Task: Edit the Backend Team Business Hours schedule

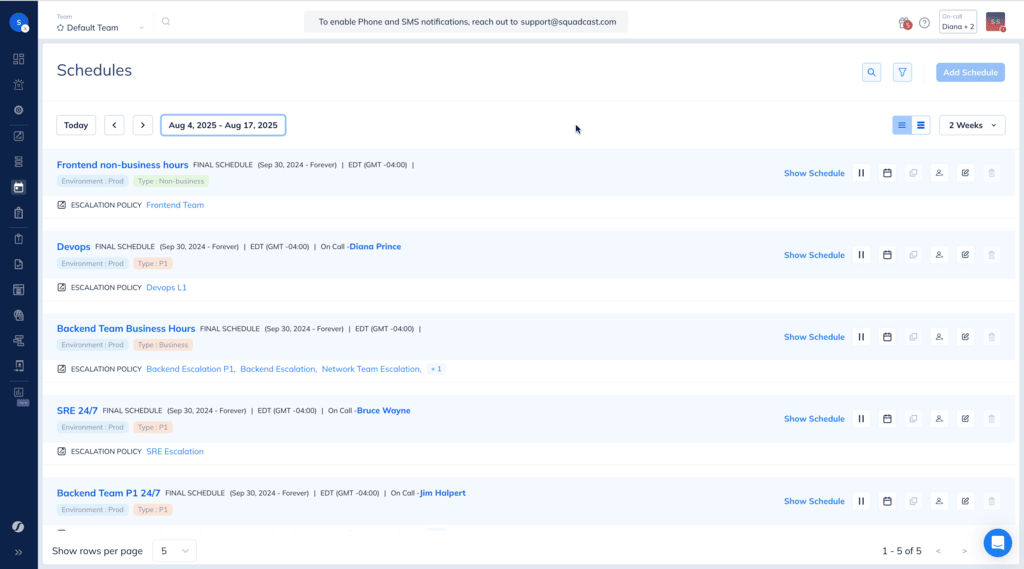Action: tap(965, 337)
